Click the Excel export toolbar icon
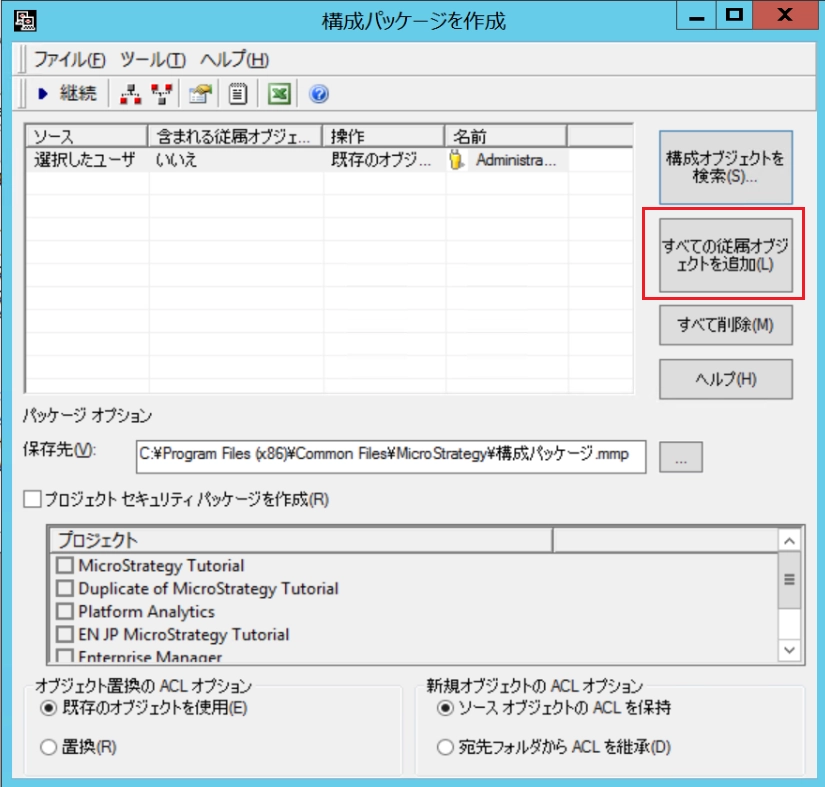Screen dimensions: 825x787 click(x=279, y=94)
